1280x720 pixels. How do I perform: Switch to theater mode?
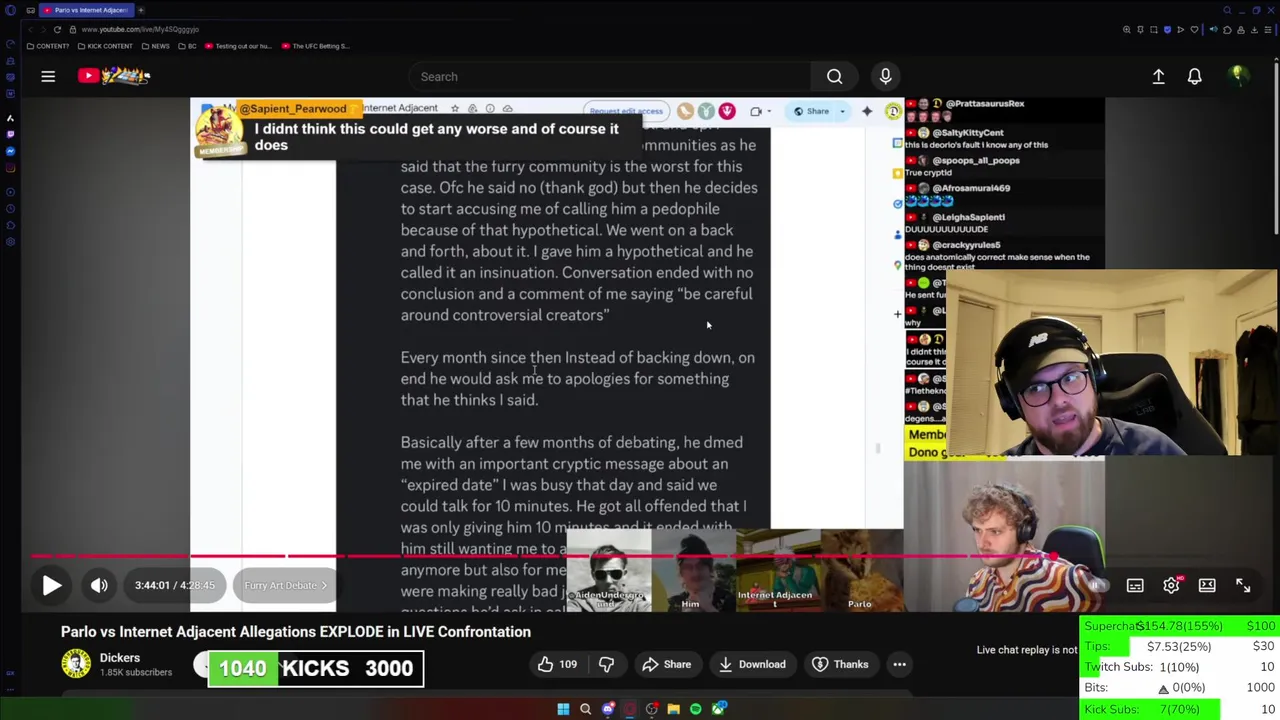click(1207, 586)
